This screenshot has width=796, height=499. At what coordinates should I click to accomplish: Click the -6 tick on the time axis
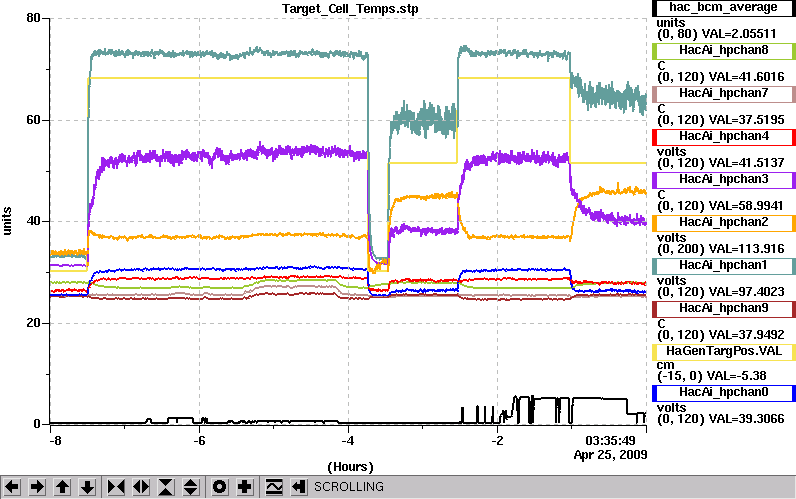pos(199,441)
